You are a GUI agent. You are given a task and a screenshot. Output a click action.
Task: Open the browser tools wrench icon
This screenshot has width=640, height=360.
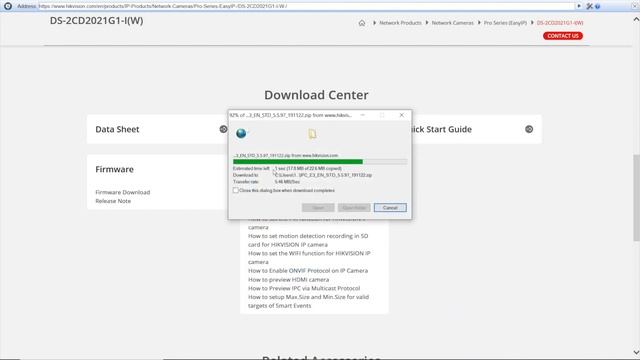(589, 6)
